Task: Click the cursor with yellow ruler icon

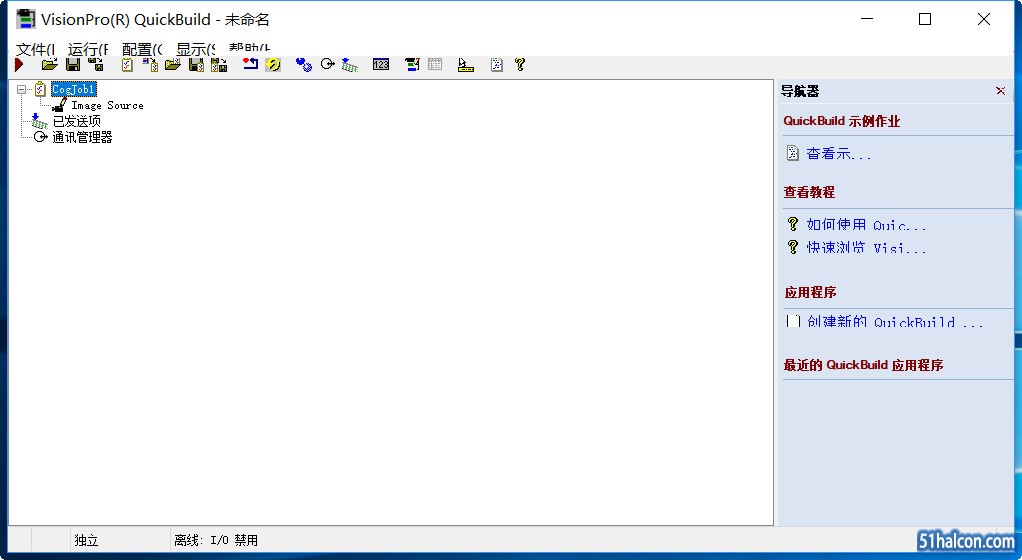Action: click(465, 65)
